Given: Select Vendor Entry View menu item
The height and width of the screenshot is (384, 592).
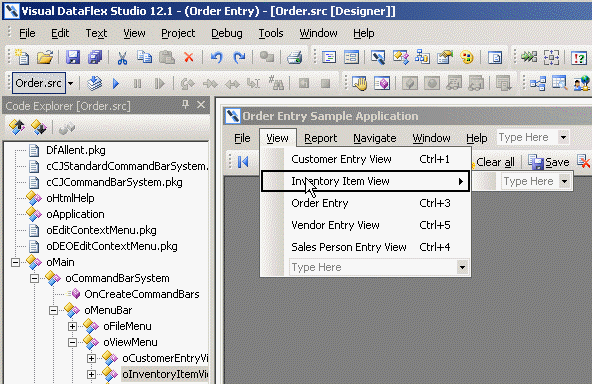Looking at the screenshot, I should click(x=365, y=225).
